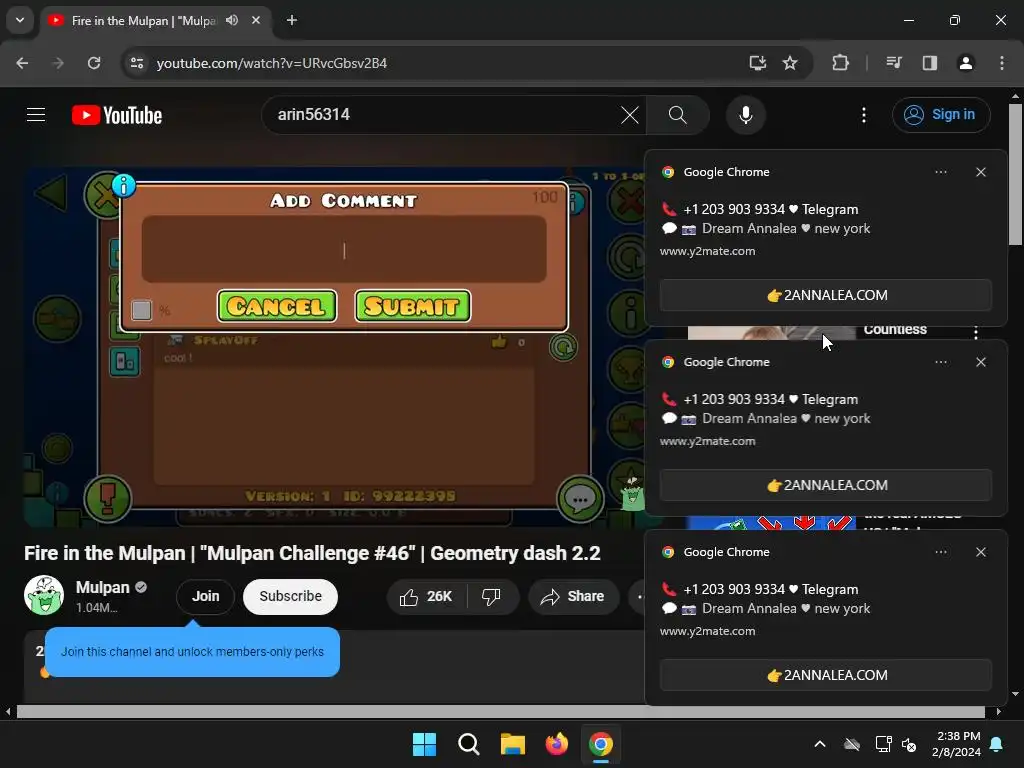Viewport: 1024px width, 768px height.
Task: Mute the tab via the speaker icon
Action: point(232,20)
